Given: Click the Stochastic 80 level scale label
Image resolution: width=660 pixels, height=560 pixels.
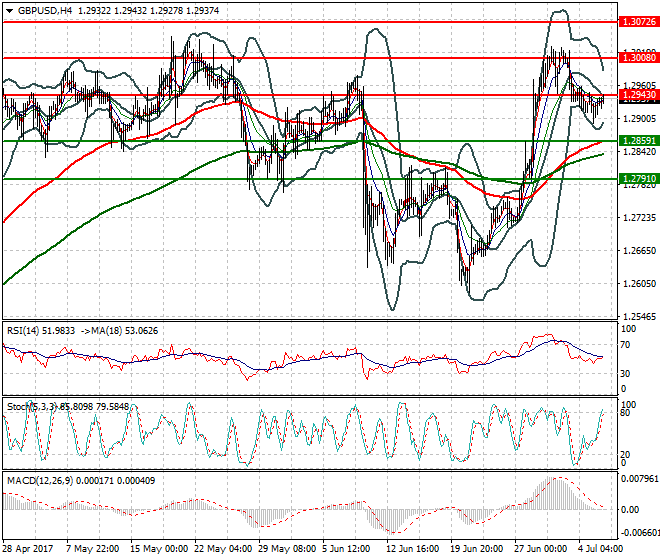Looking at the screenshot, I should tap(625, 413).
